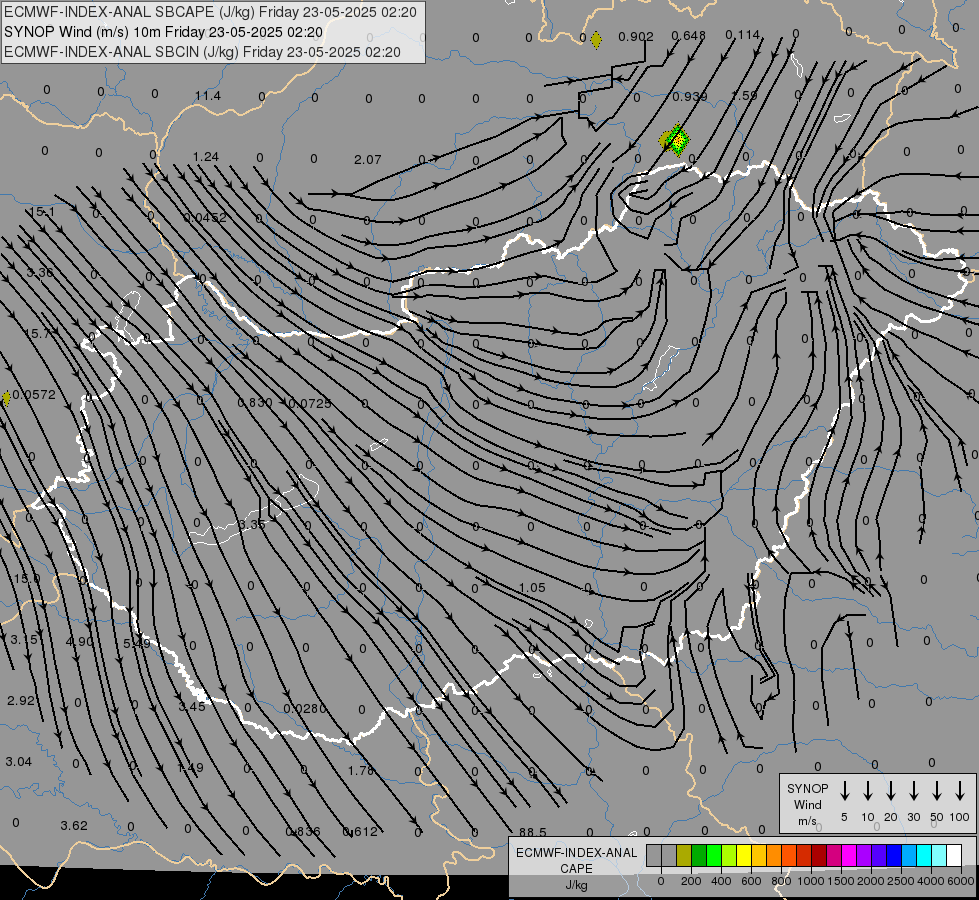Viewport: 979px width, 900px height.
Task: Click the map value 2.92
Action: [21, 701]
